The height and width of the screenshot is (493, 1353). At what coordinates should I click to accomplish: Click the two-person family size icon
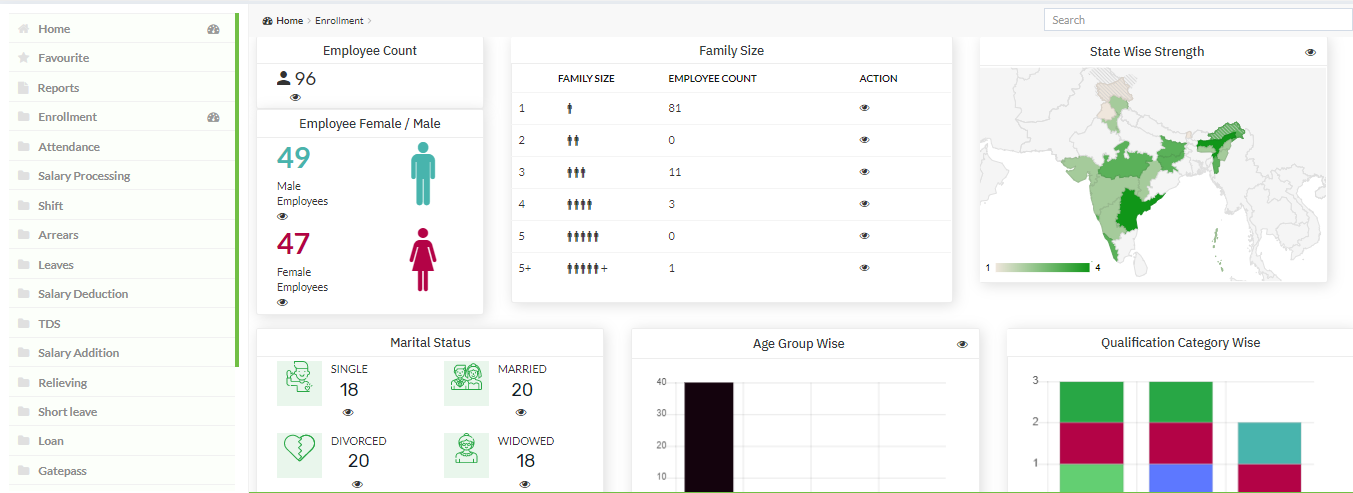click(x=573, y=140)
